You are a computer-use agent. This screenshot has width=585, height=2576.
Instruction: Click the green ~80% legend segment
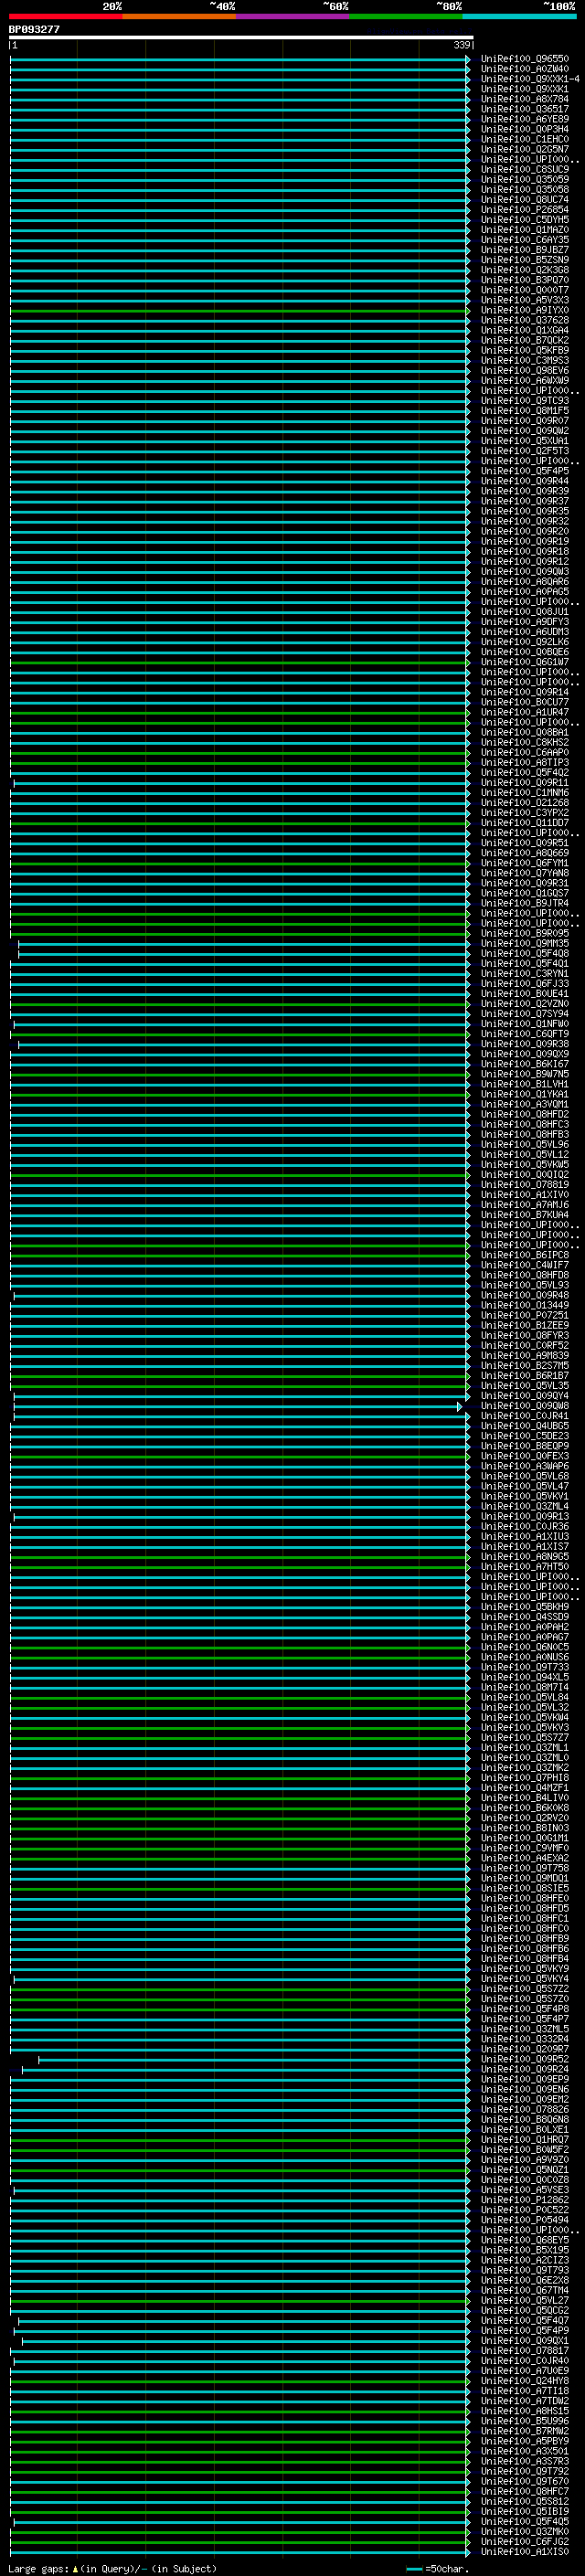click(x=405, y=16)
